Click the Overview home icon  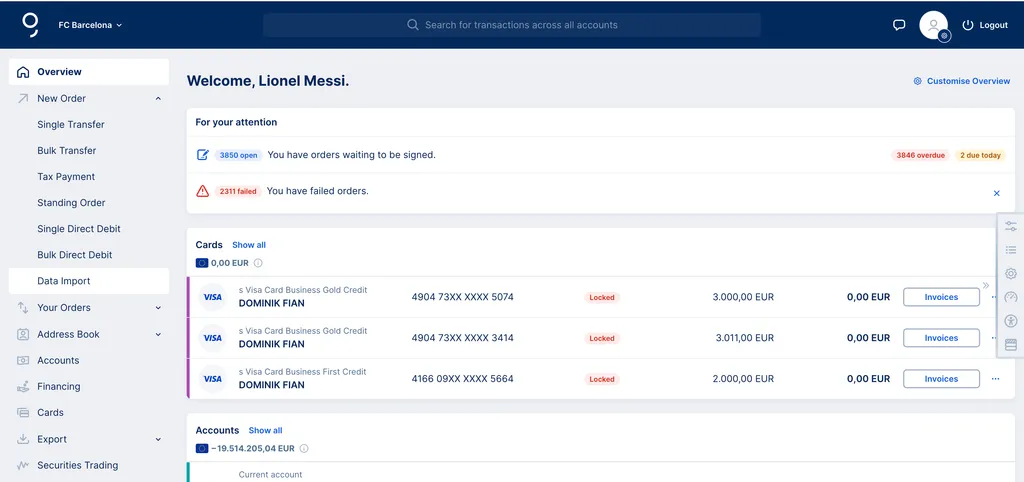[23, 72]
